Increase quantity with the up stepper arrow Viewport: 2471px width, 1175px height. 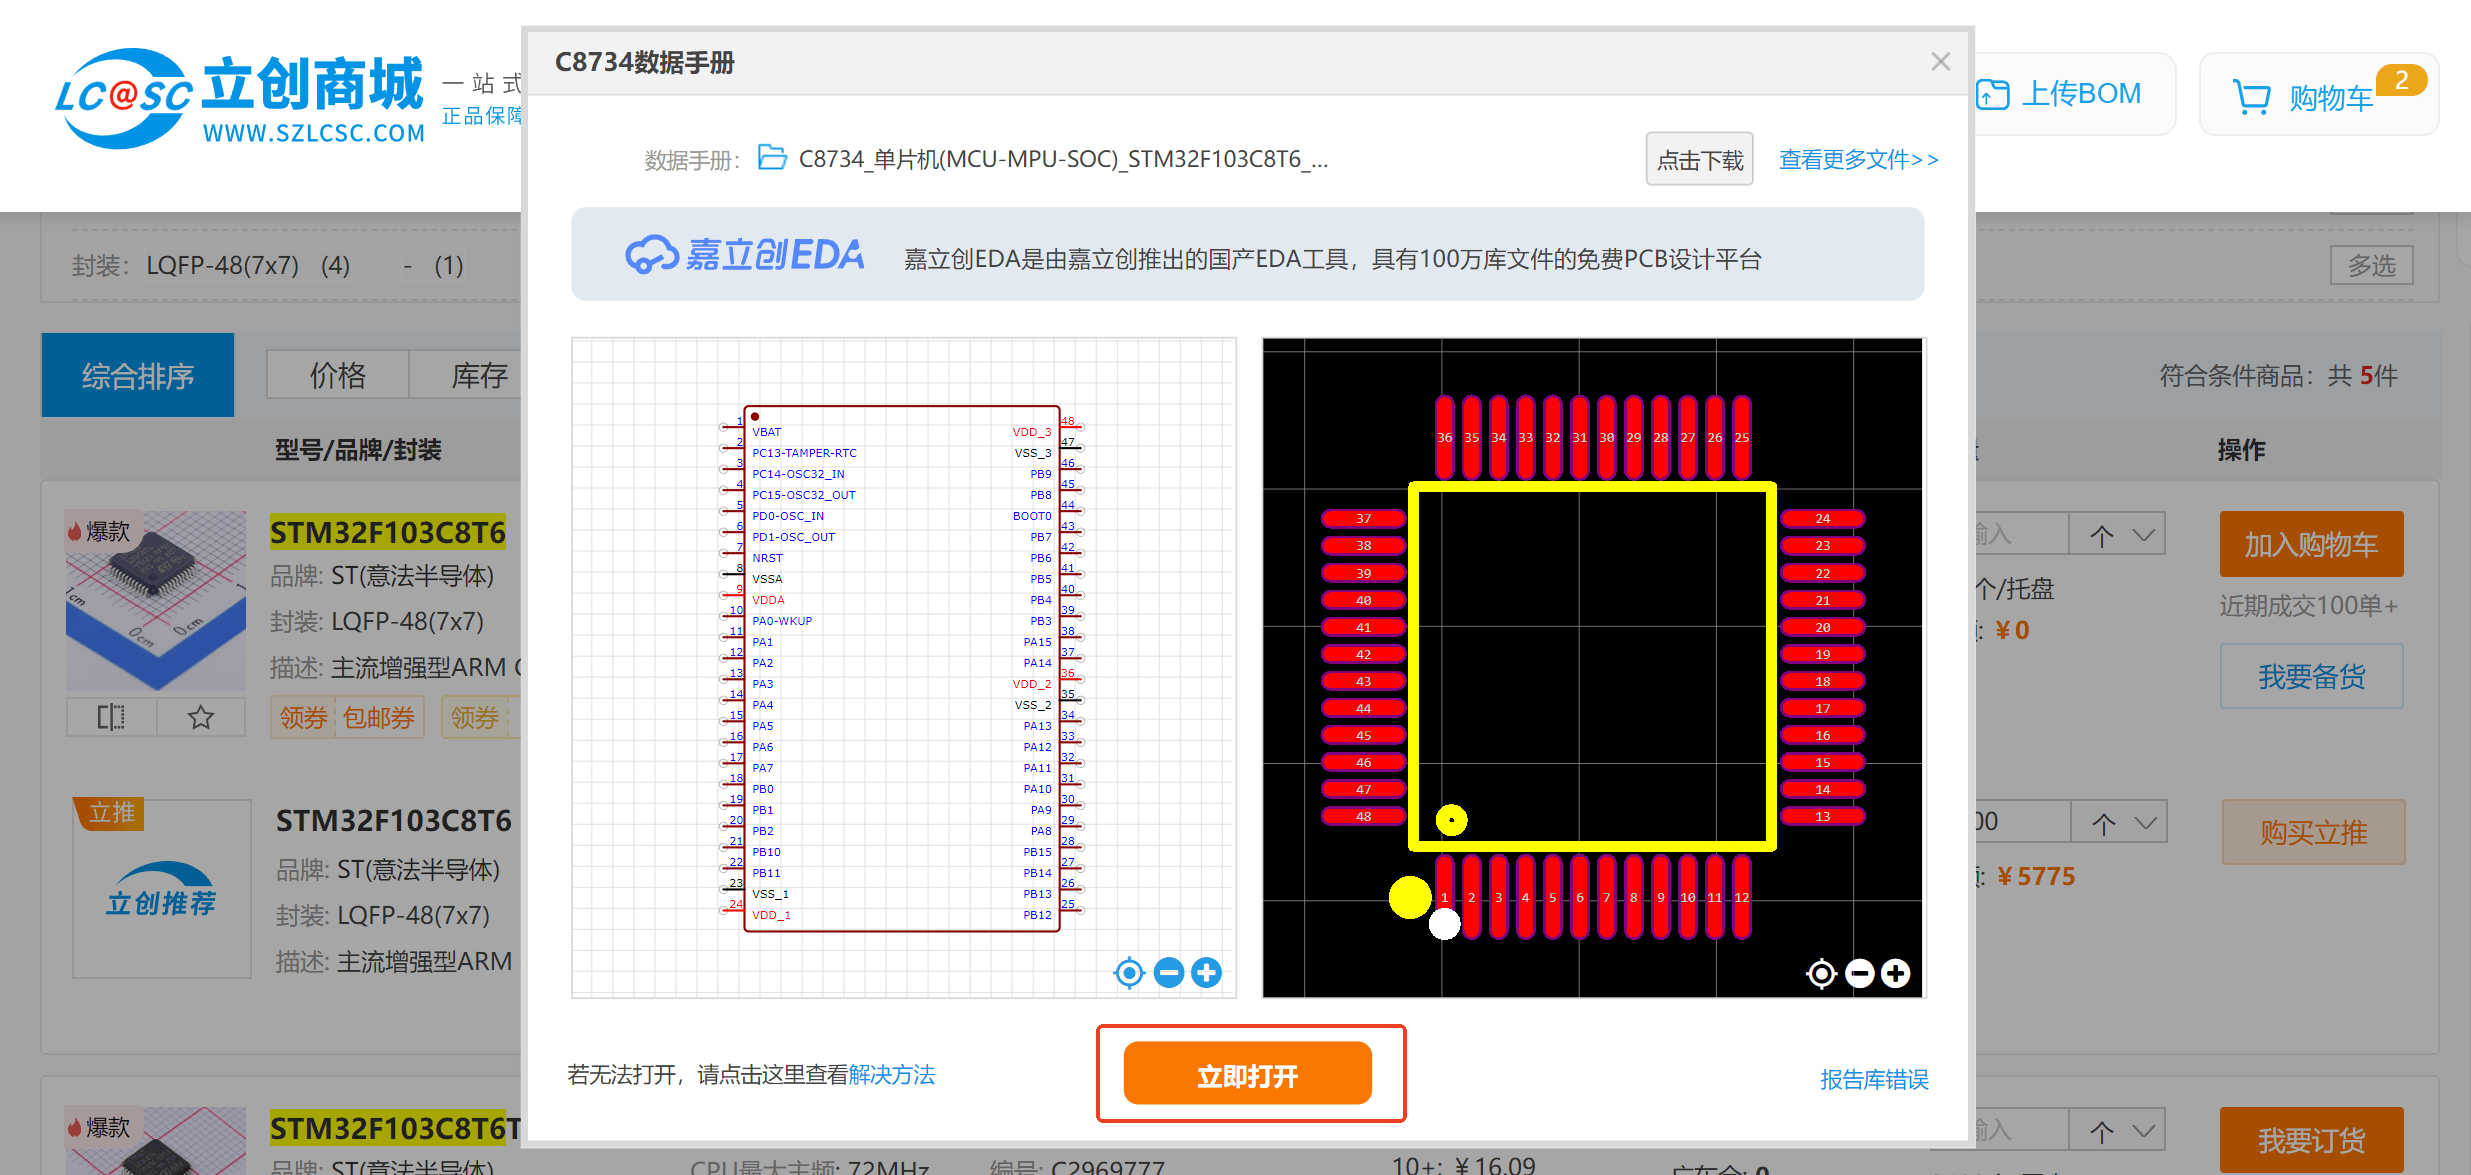pyautogui.click(x=2102, y=533)
